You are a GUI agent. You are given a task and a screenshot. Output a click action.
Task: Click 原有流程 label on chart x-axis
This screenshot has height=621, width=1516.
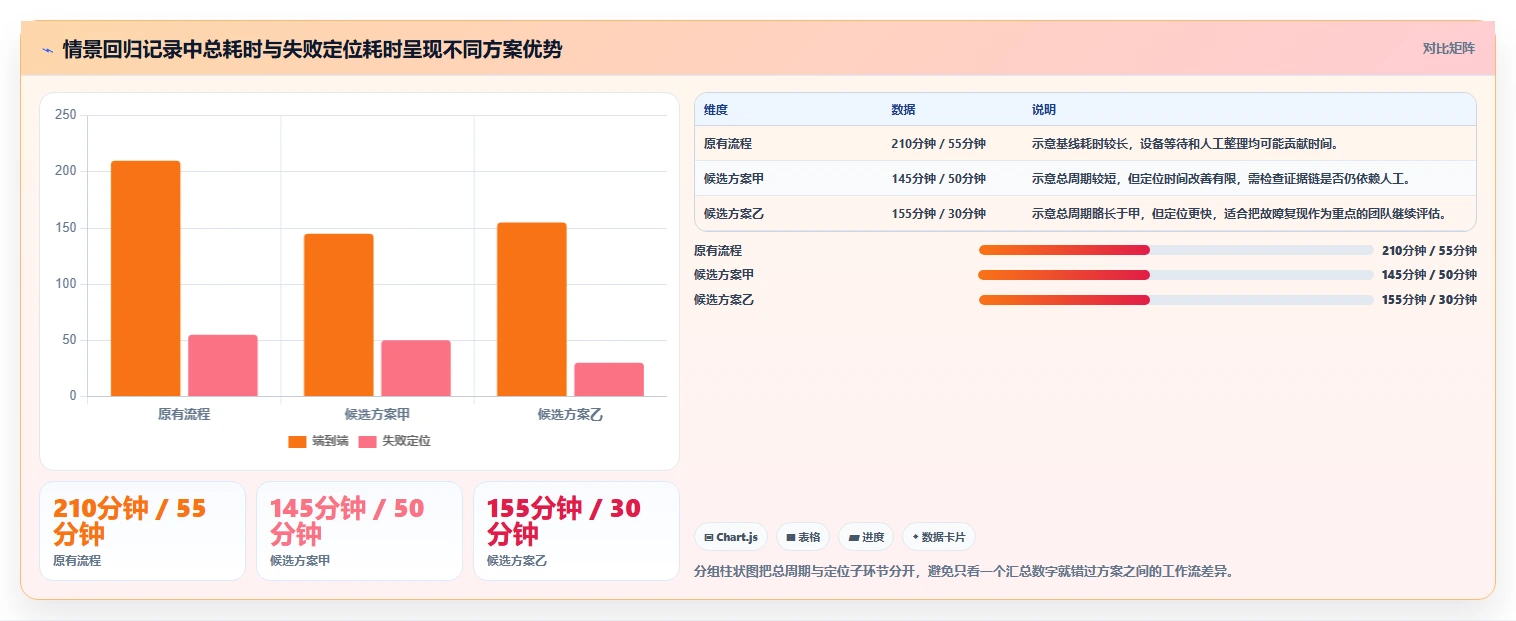pos(184,414)
